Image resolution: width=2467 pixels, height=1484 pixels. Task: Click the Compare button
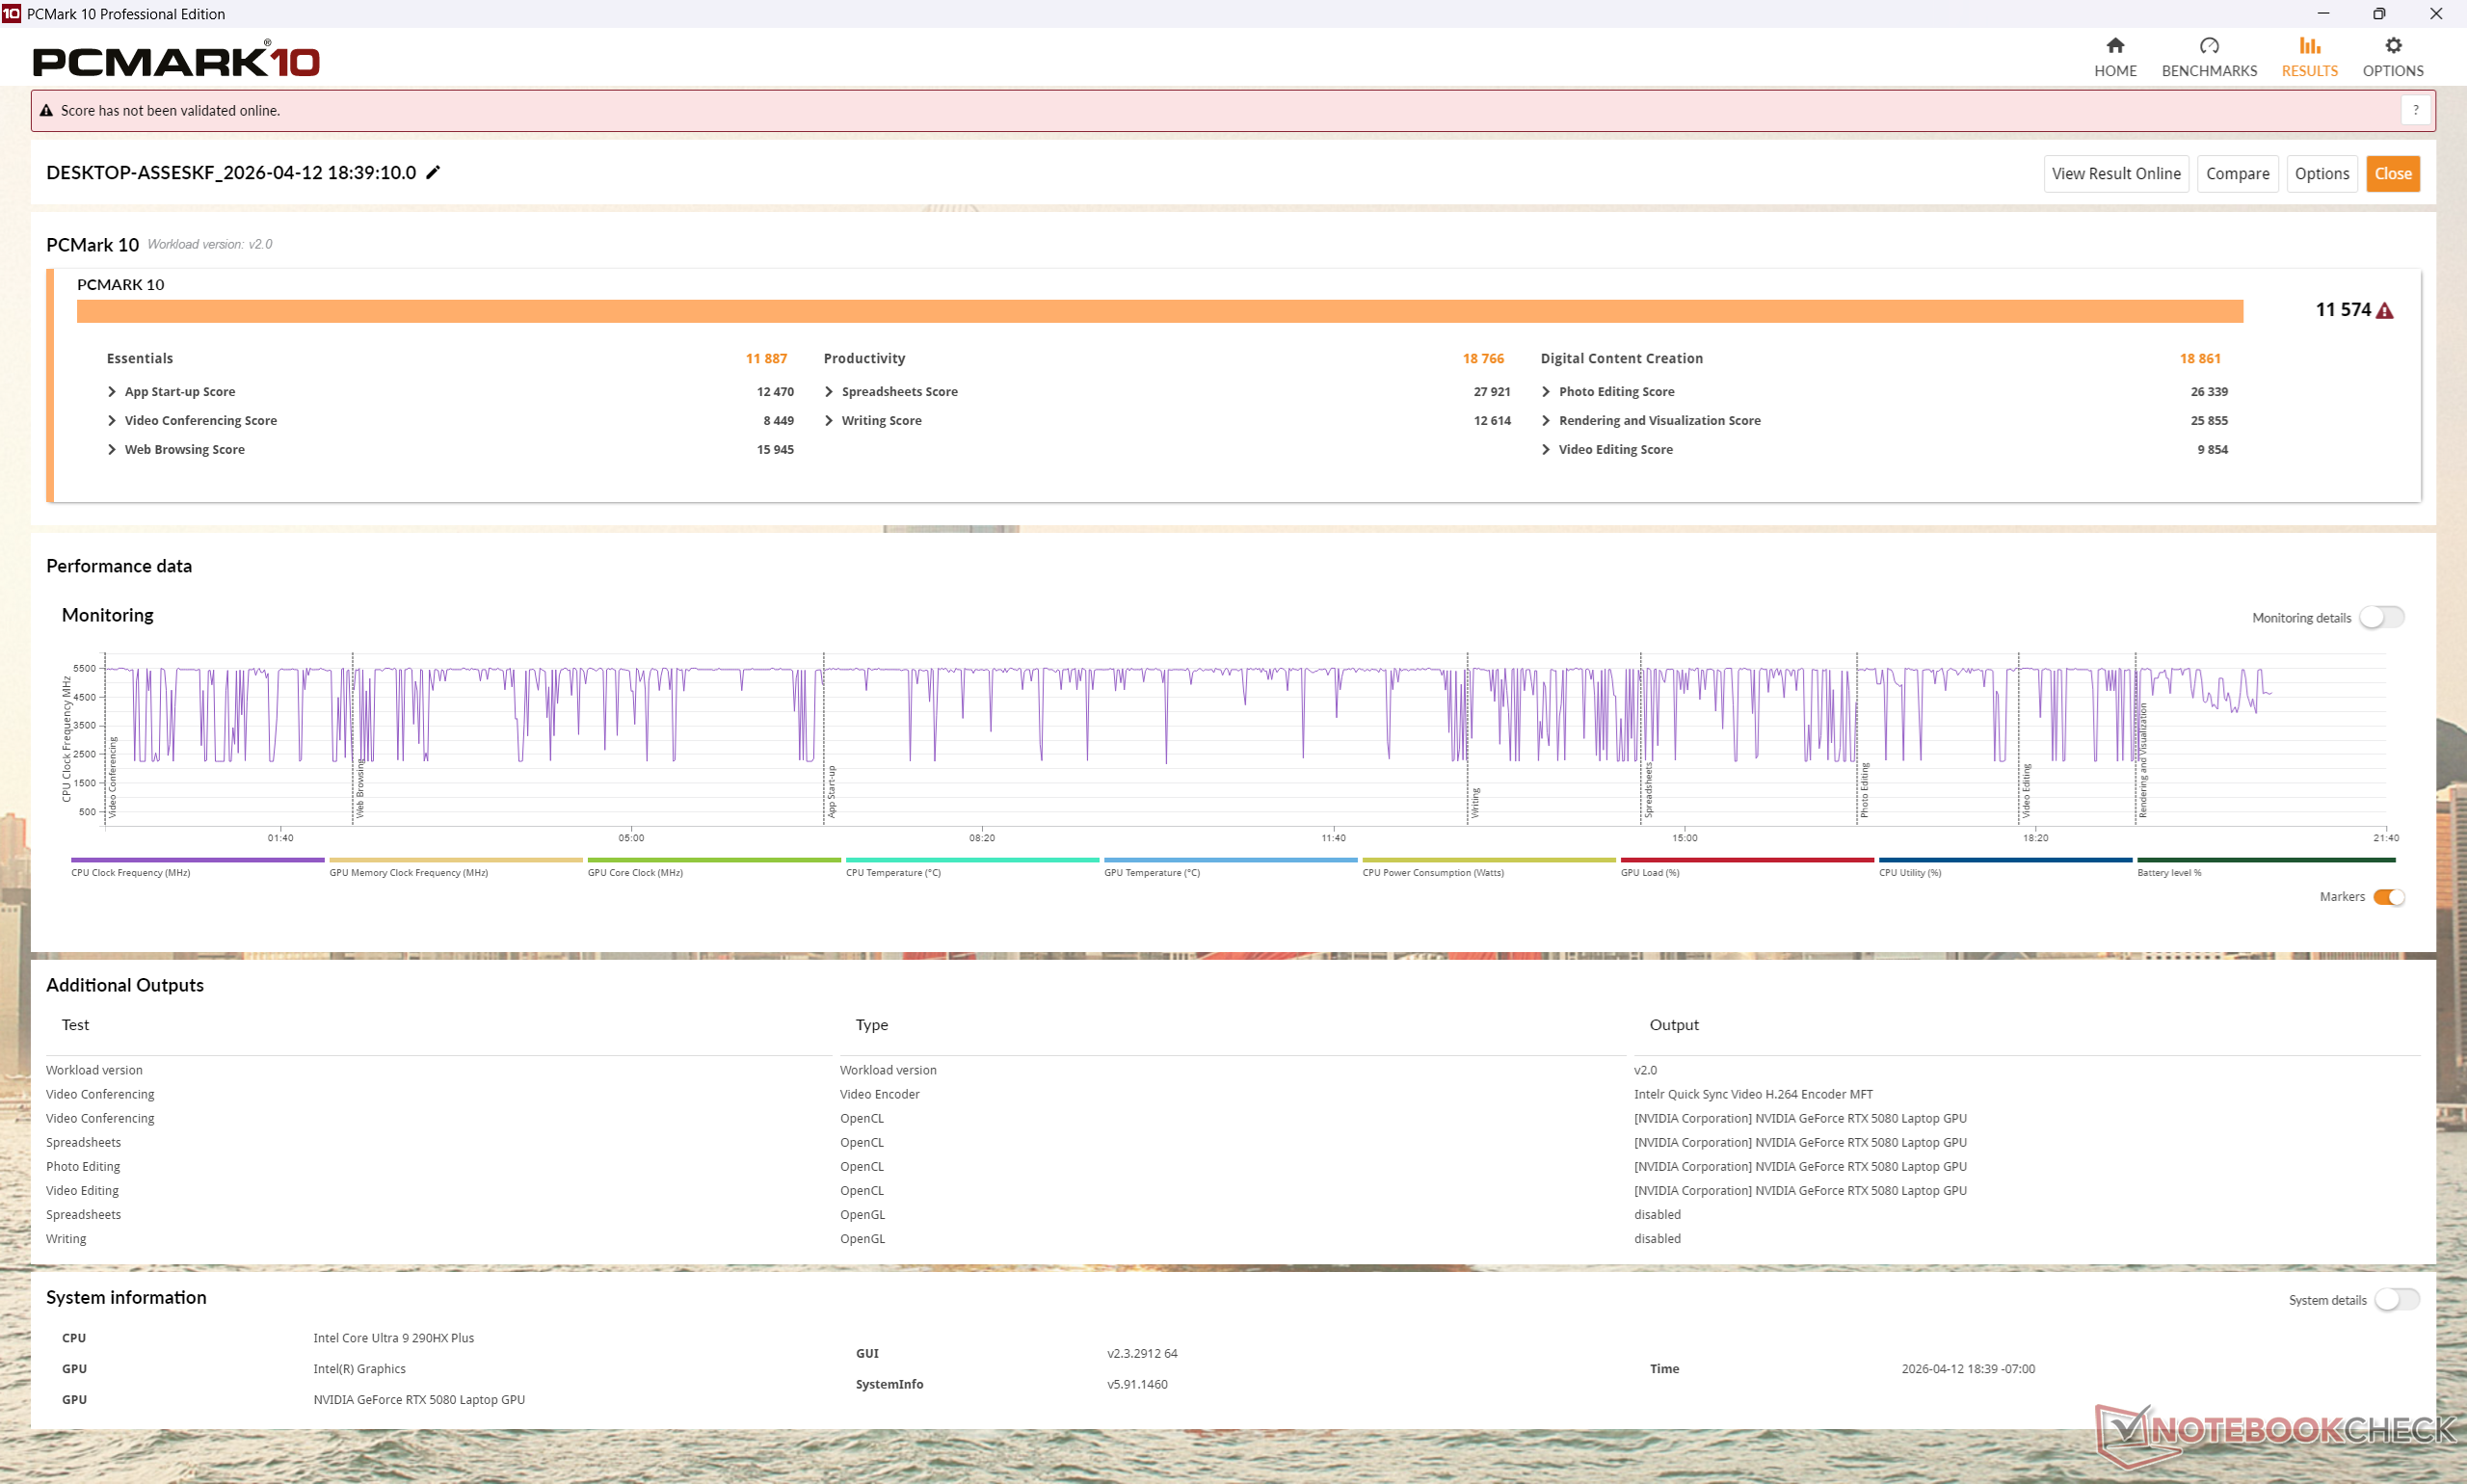click(2237, 173)
